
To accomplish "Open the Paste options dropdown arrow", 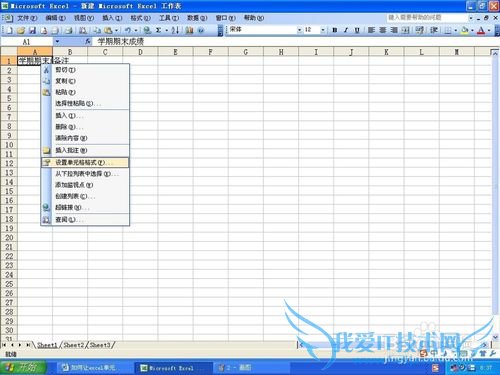I will [x=116, y=30].
